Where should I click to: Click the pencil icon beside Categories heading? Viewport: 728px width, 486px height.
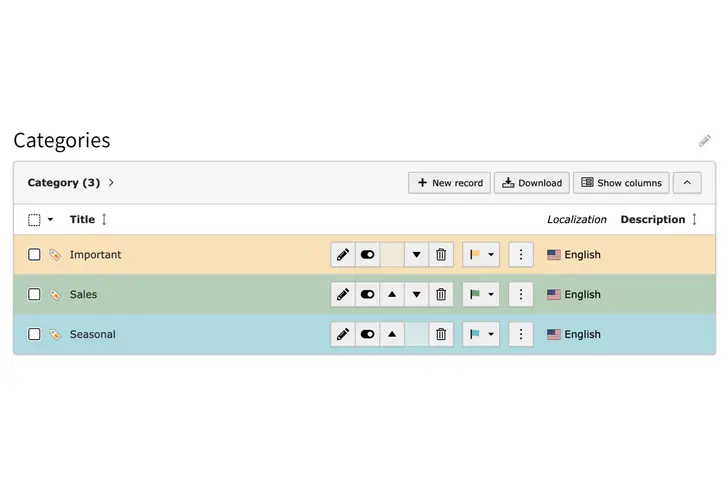[x=705, y=141]
